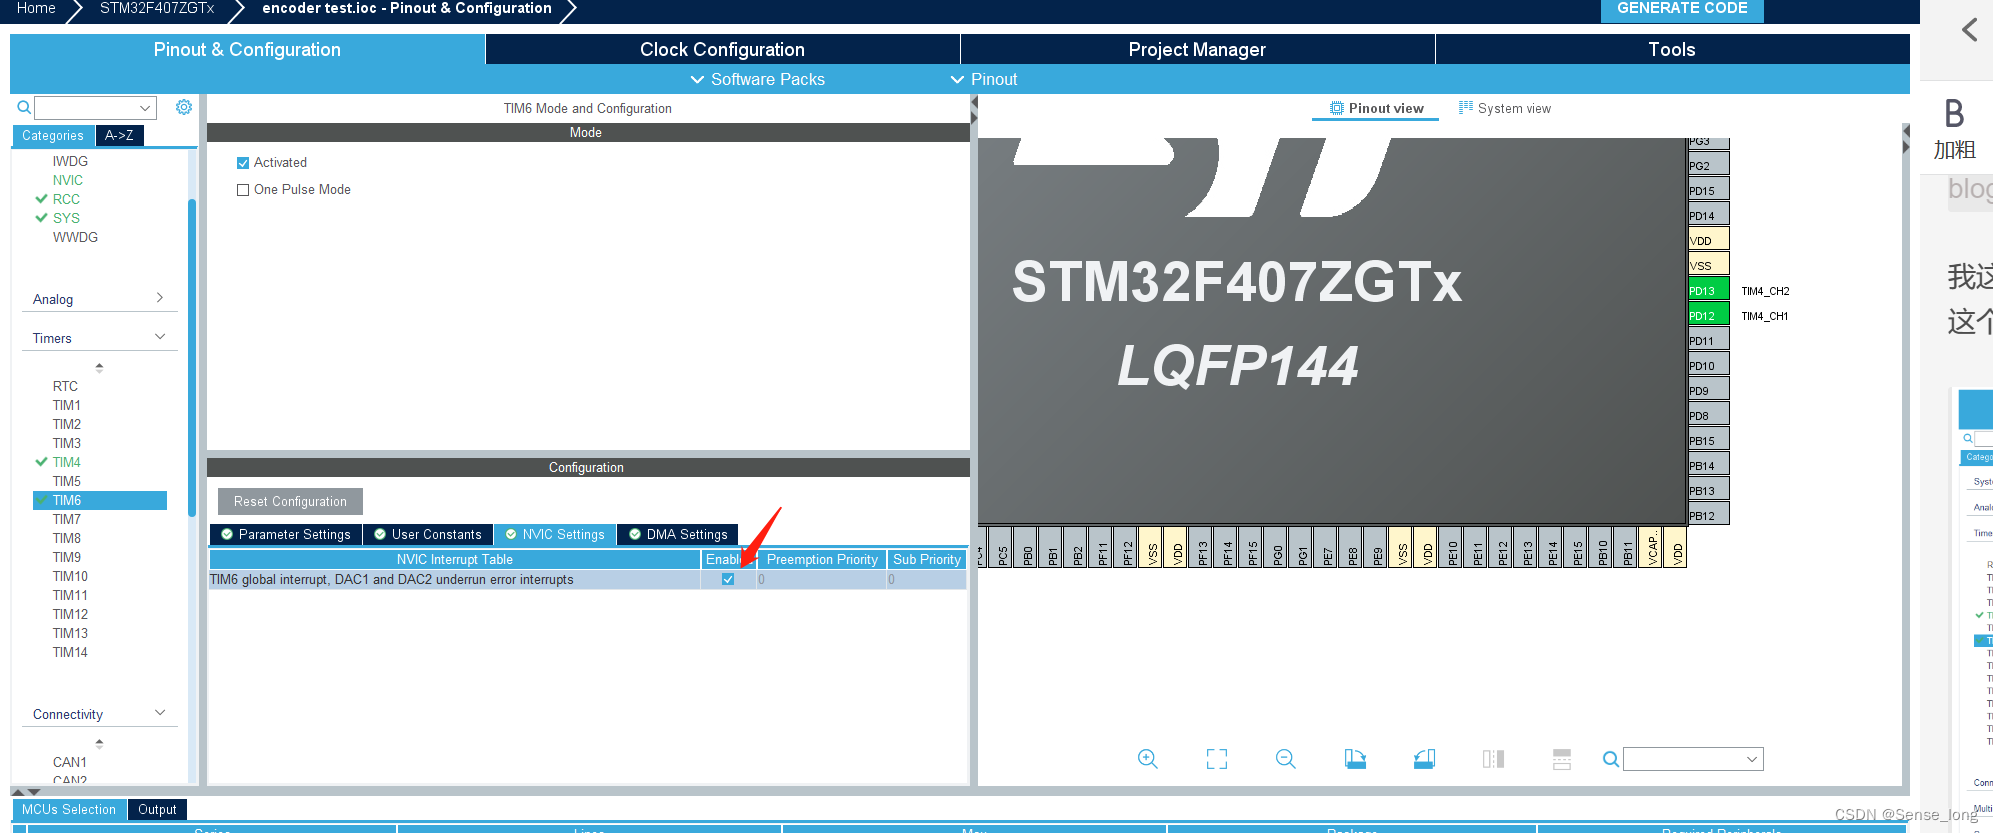Open the Output tab at the bottom
Viewport: 1993px width, 833px height.
point(157,809)
